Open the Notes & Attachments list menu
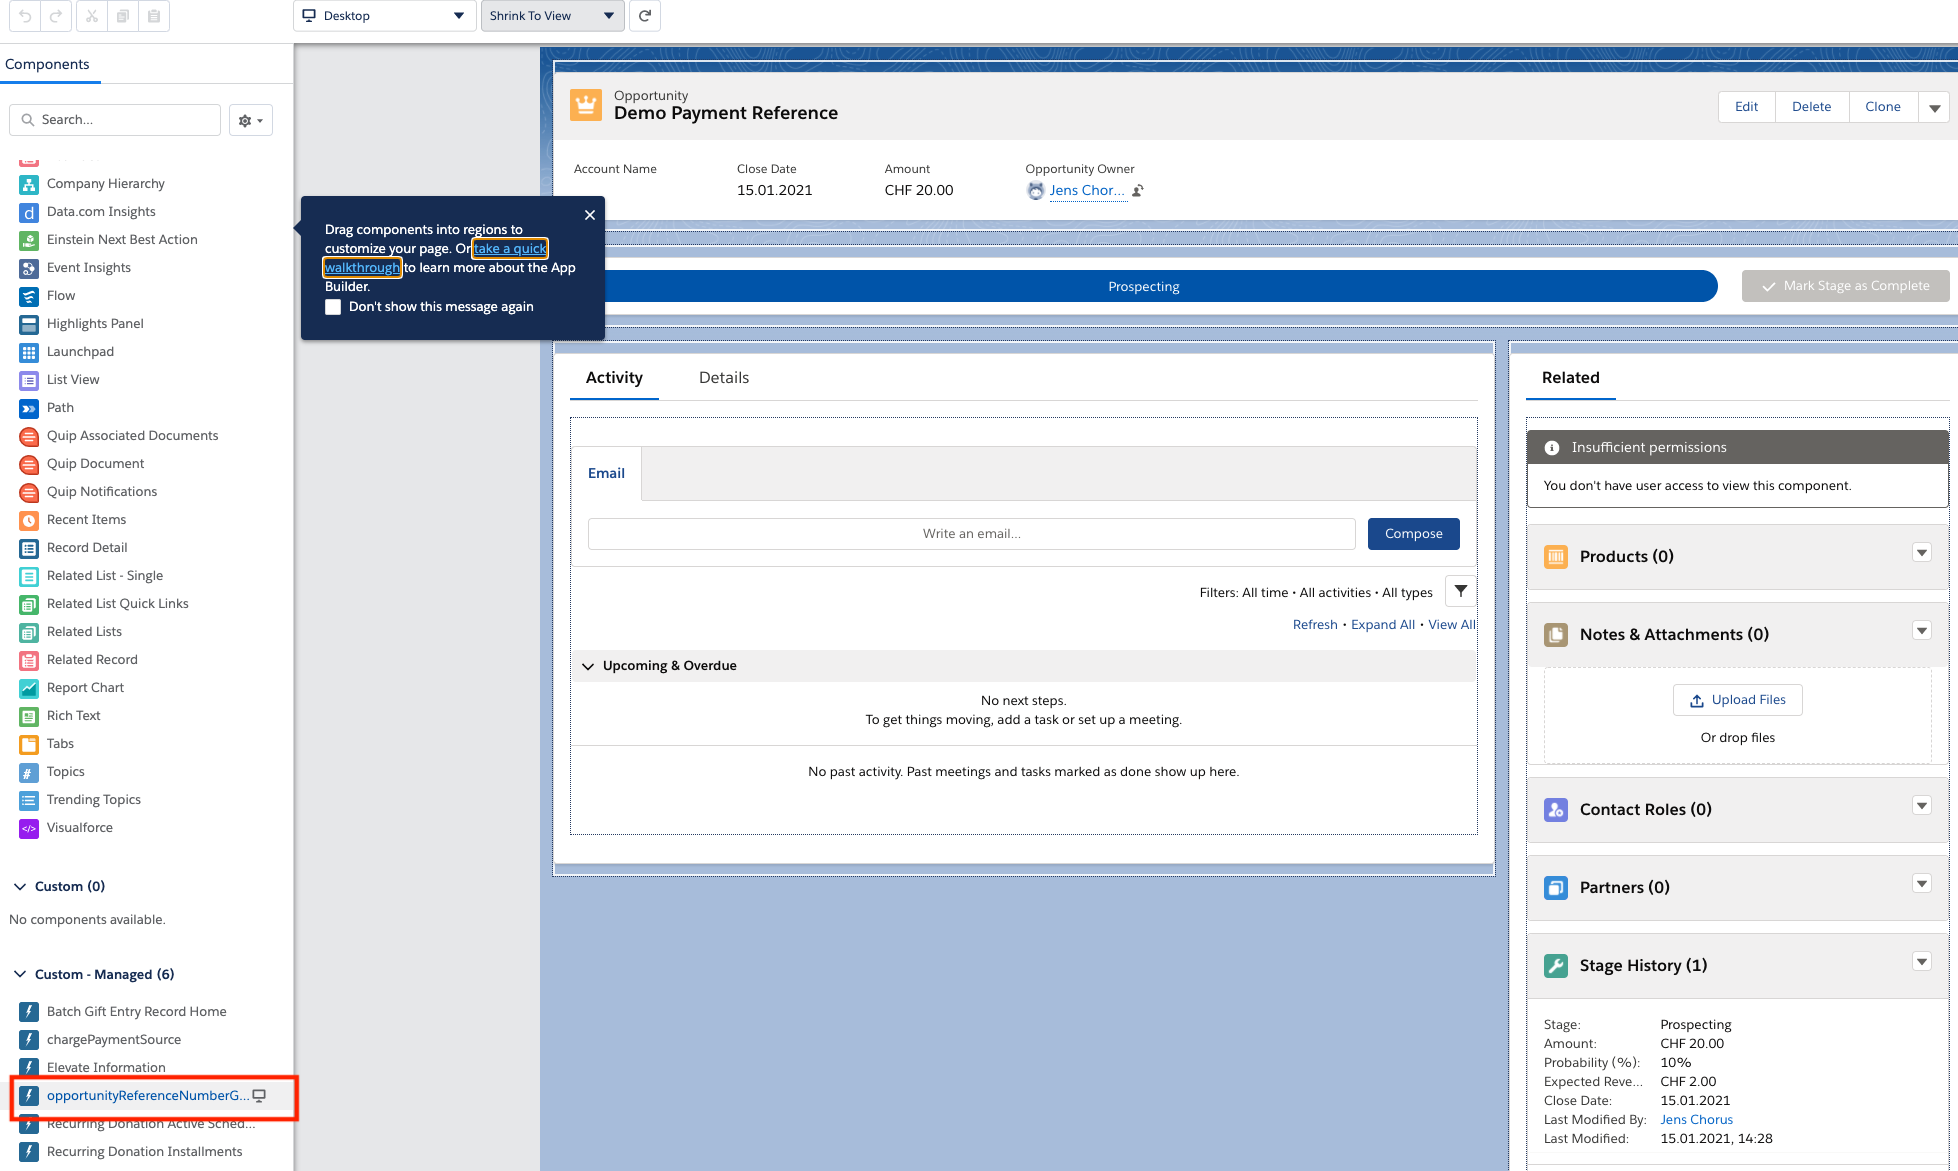Screen dimensions: 1958x1171 1921,631
